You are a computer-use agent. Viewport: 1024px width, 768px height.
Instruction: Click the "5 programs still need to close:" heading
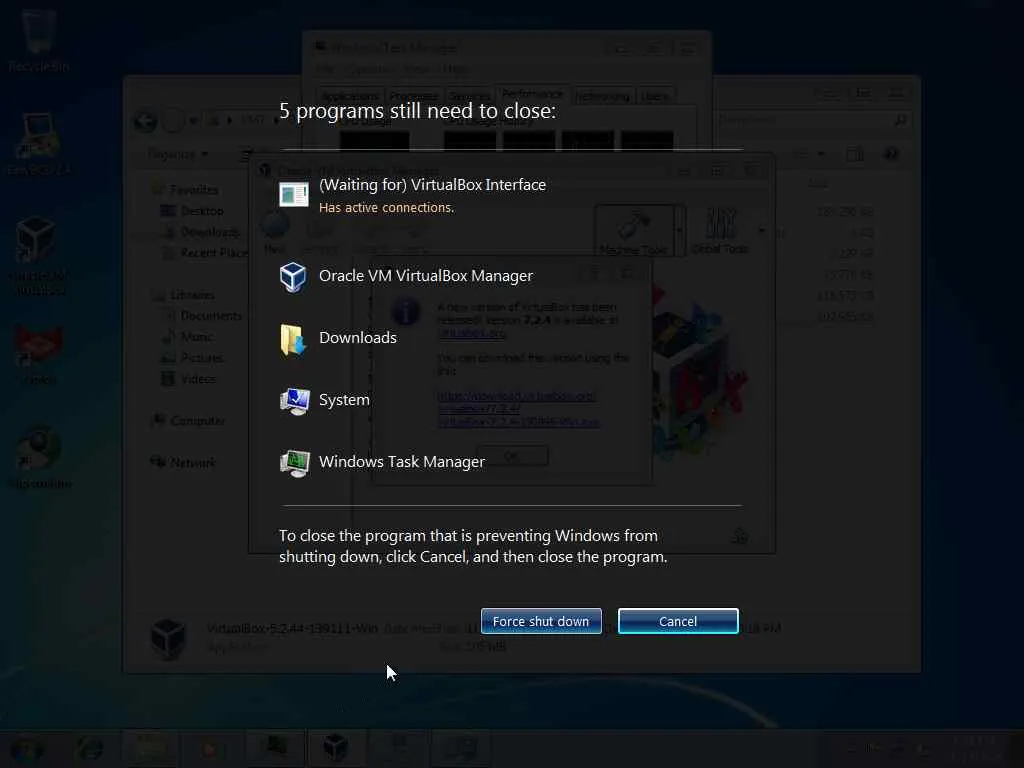(417, 111)
